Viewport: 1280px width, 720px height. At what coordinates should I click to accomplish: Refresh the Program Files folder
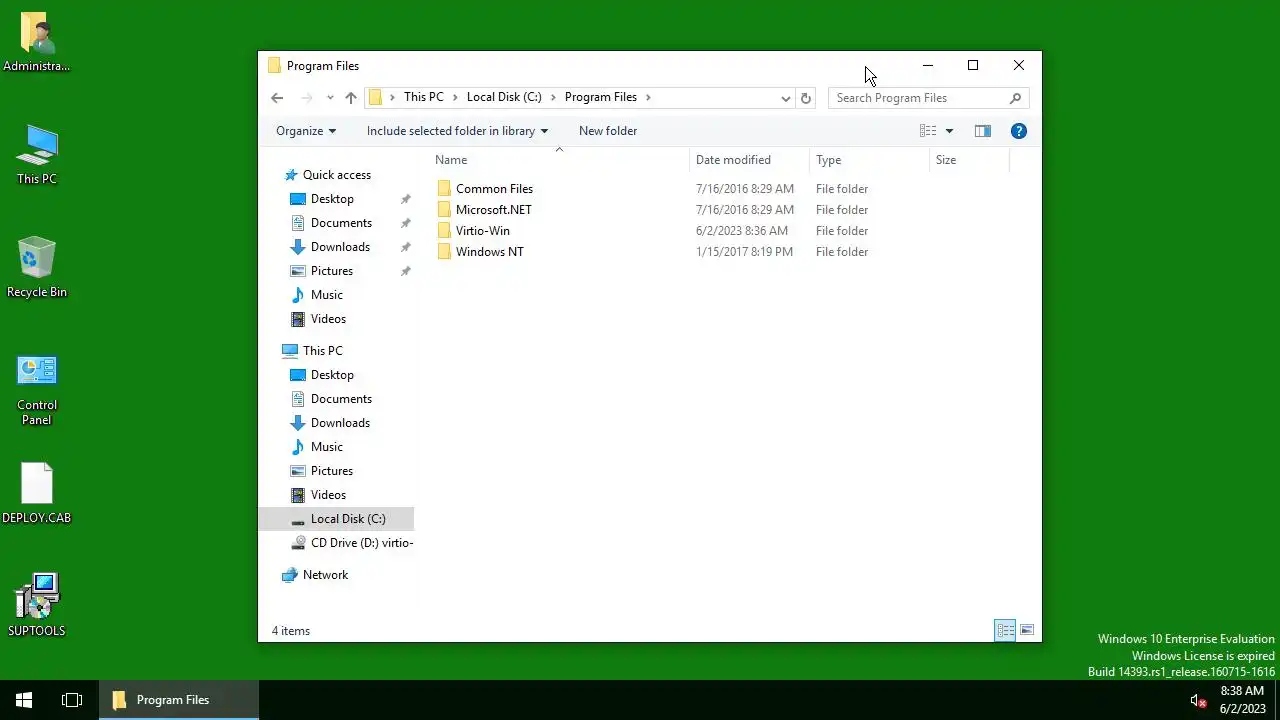point(806,98)
